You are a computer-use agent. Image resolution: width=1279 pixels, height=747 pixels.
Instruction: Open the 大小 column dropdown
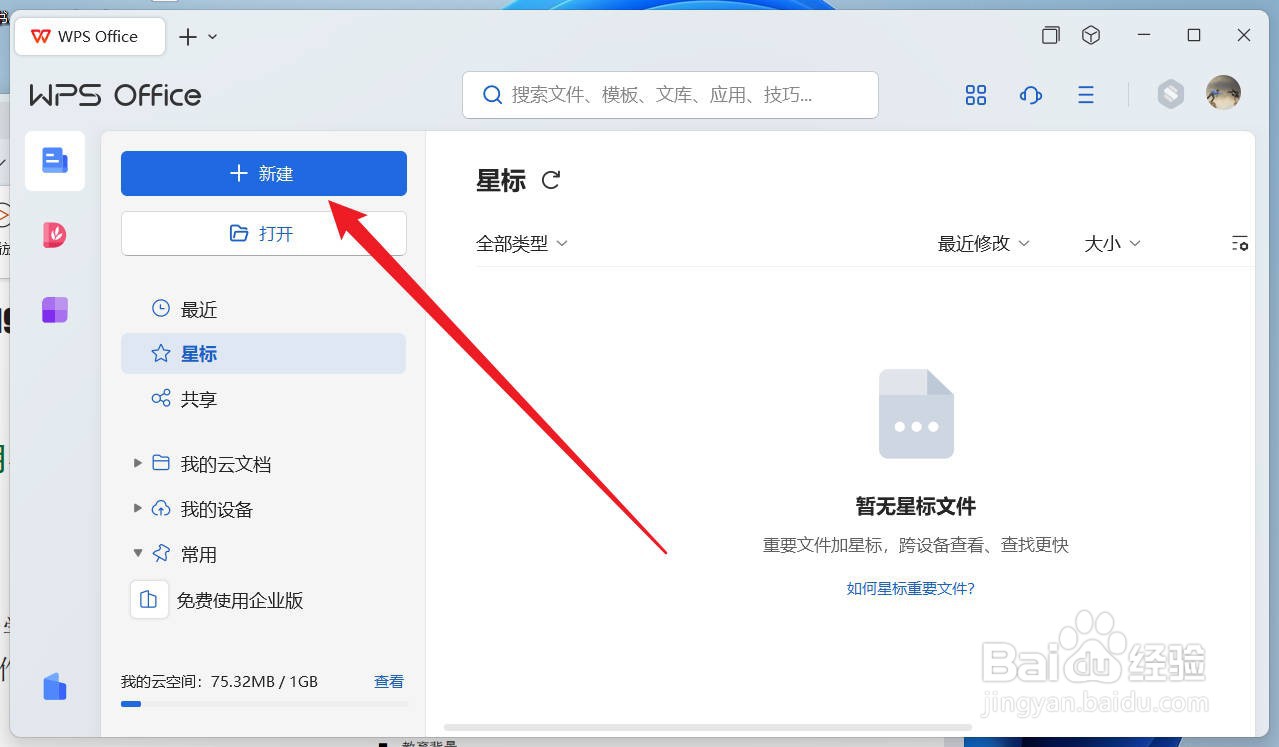(1113, 243)
